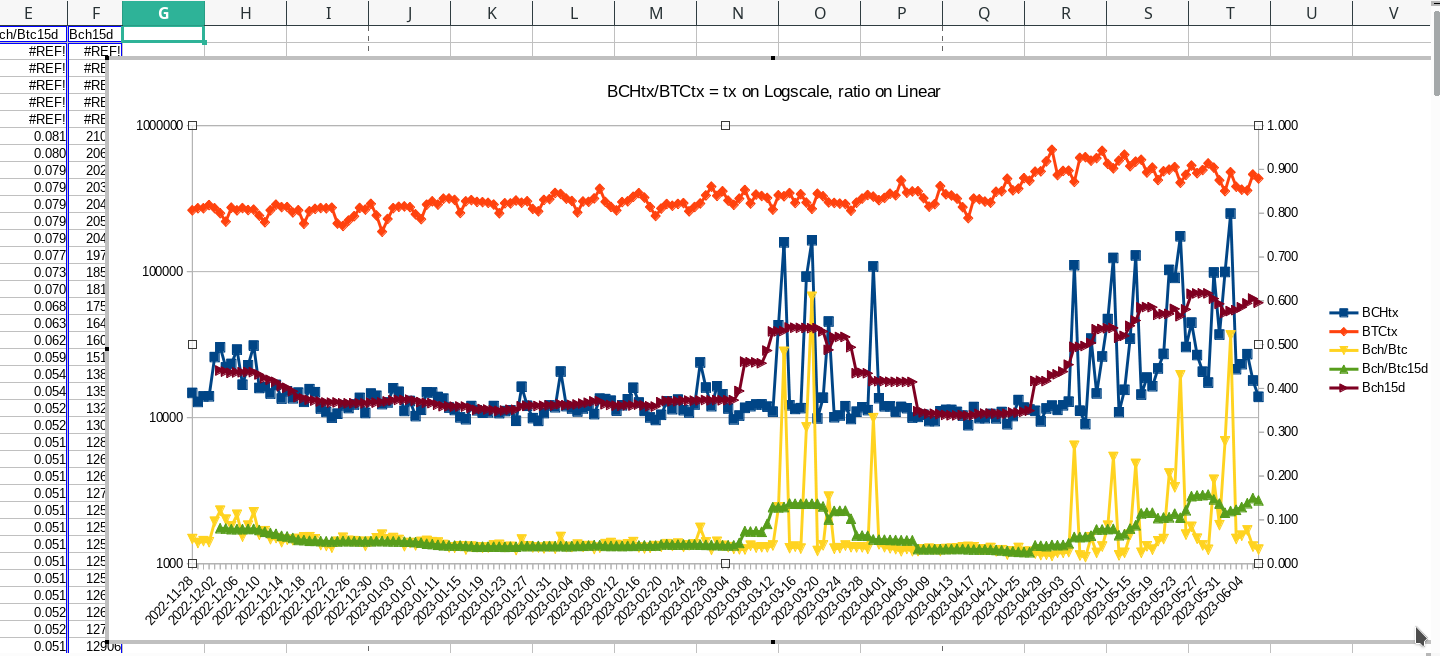Click the 2022-11-28 date axis label
Screen dimensions: 1440x656
(x=170, y=601)
